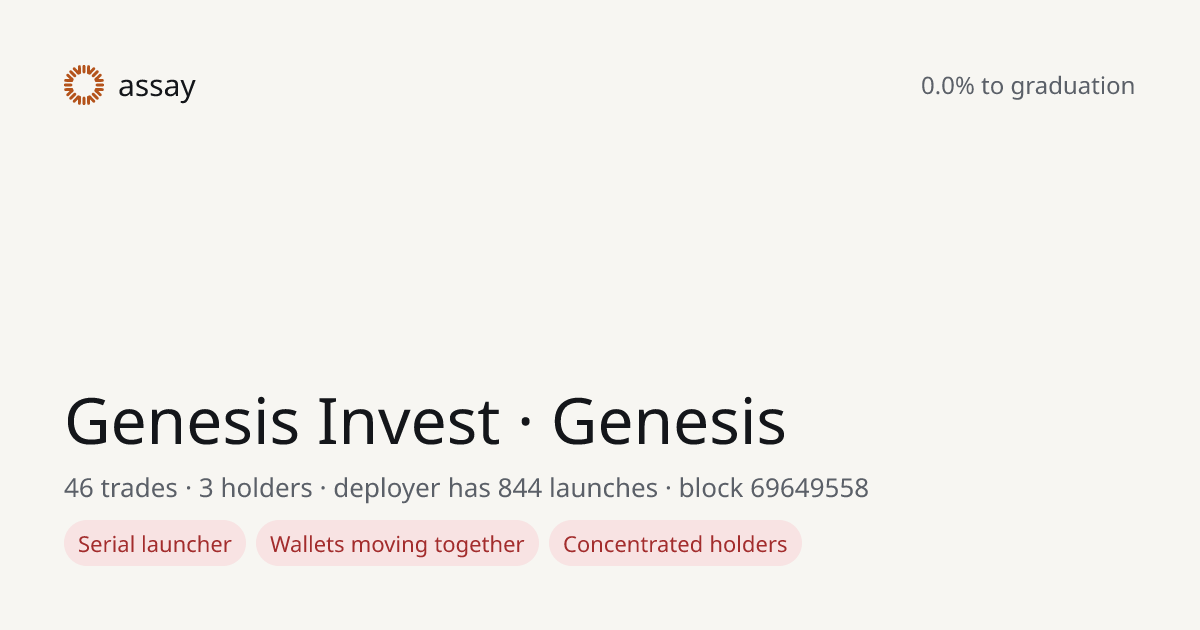The image size is (1200, 630).
Task: Open the 46 trades stat
Action: 121,488
